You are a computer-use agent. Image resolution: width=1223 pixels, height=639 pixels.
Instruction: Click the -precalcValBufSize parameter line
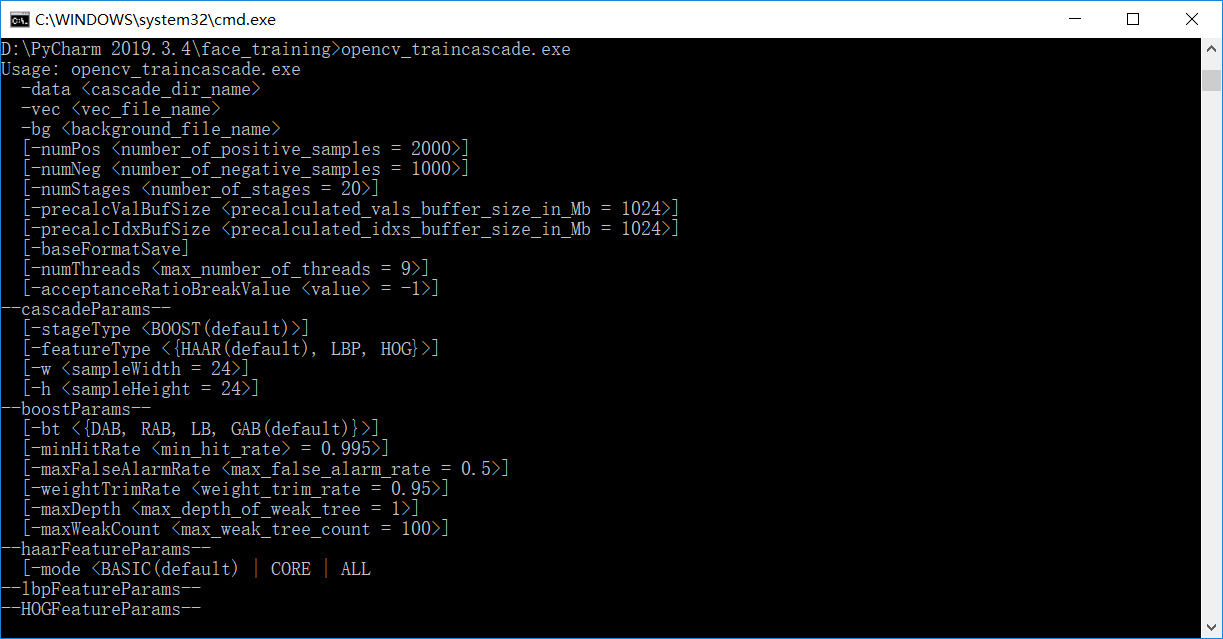point(350,209)
